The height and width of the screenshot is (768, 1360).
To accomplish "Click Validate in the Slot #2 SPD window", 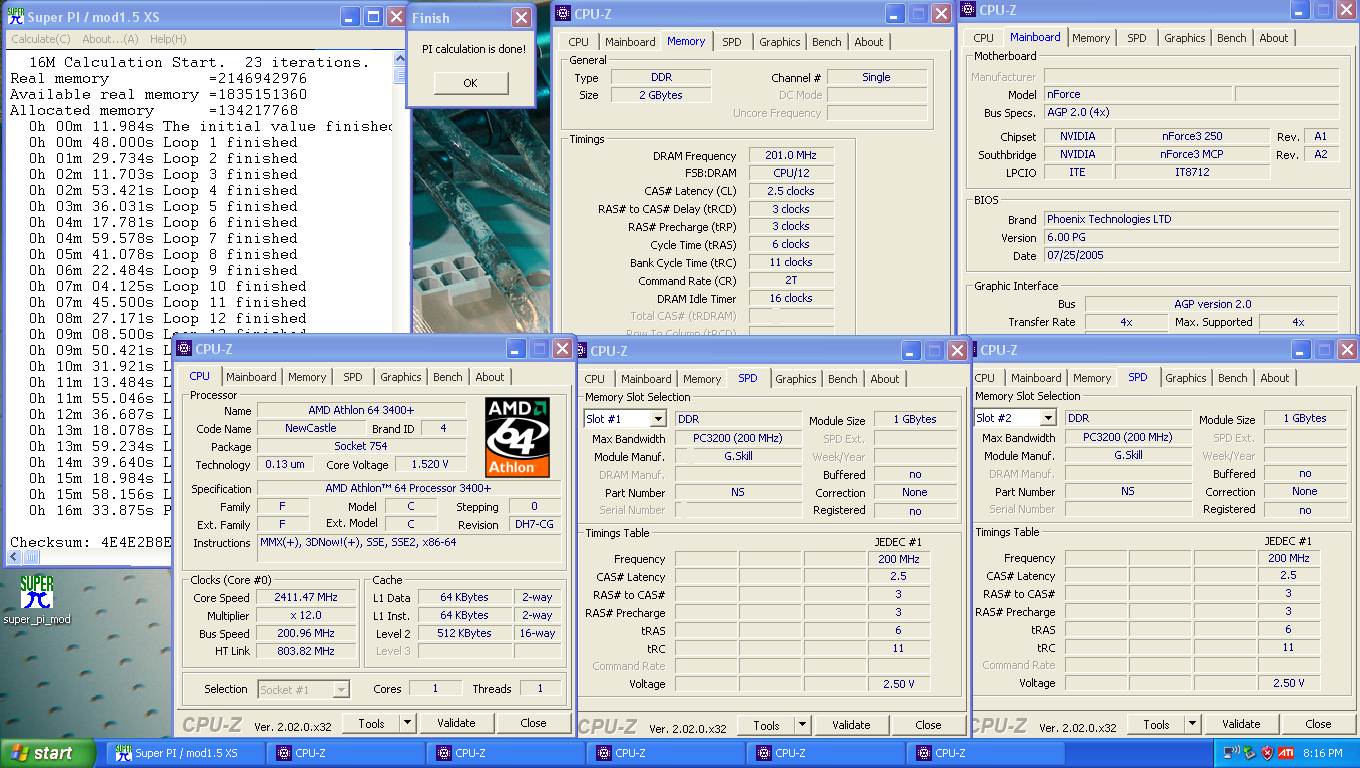I will pyautogui.click(x=1241, y=724).
